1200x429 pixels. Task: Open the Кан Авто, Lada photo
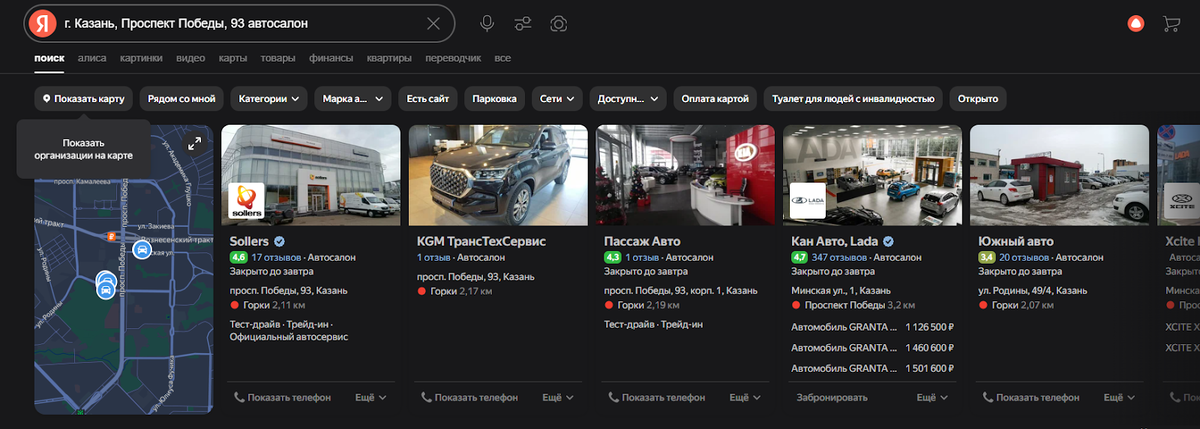[x=873, y=175]
